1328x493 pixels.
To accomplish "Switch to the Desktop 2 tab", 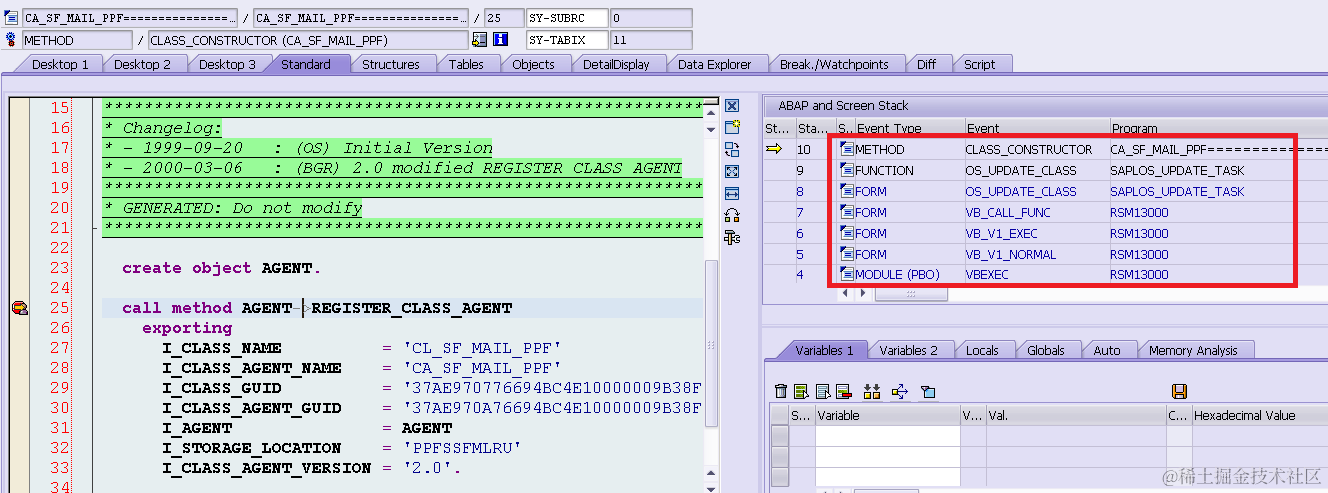I will pos(142,64).
